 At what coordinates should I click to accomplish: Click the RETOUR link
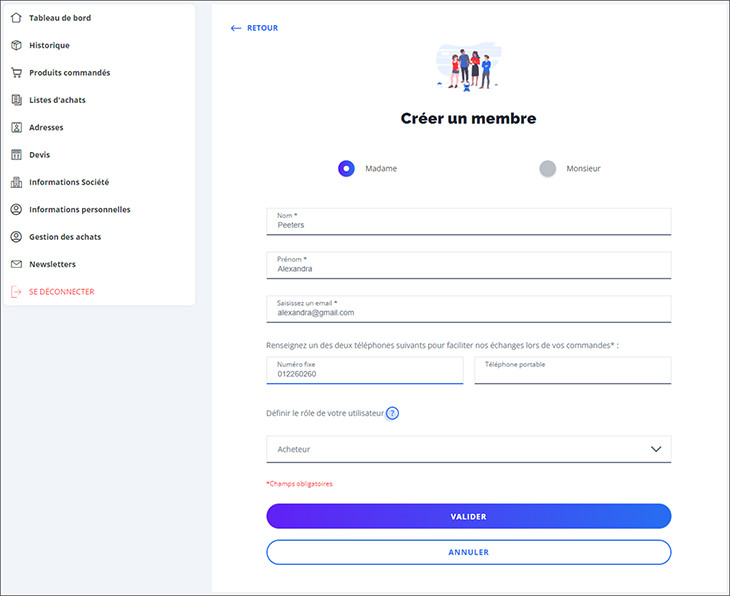pos(263,28)
